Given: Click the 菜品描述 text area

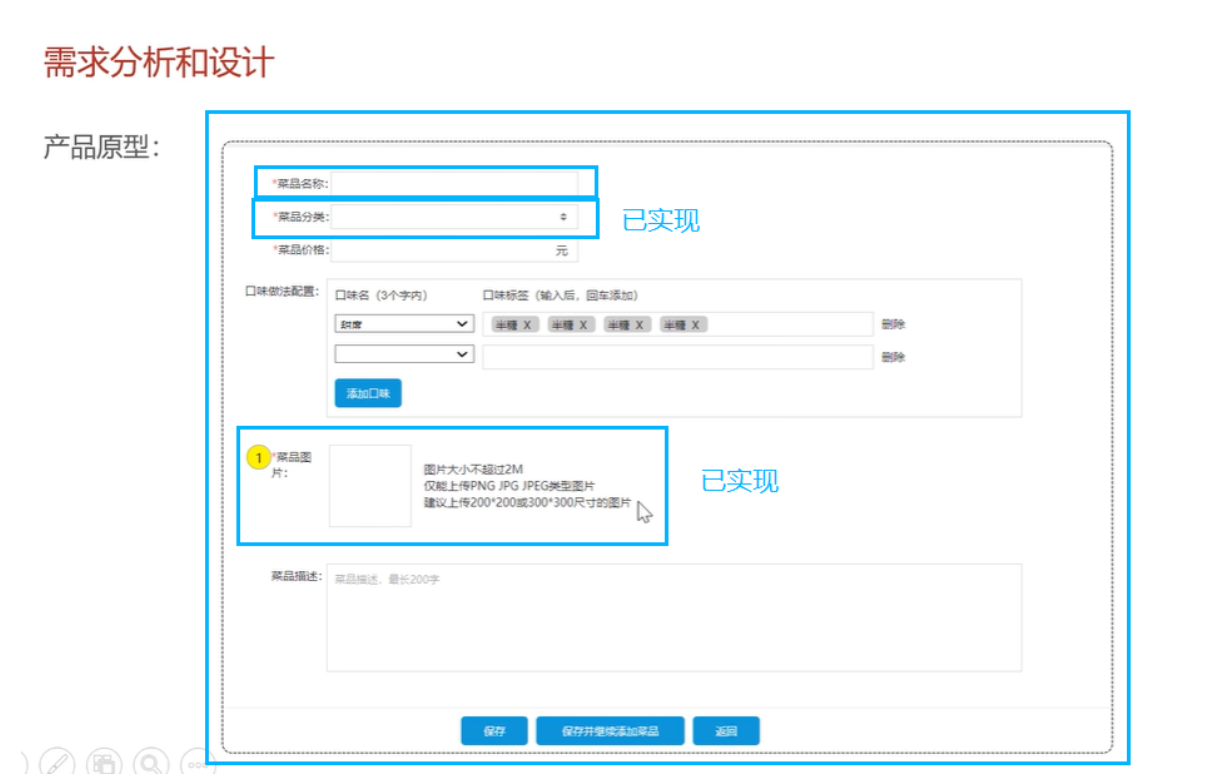Looking at the screenshot, I should (674, 617).
